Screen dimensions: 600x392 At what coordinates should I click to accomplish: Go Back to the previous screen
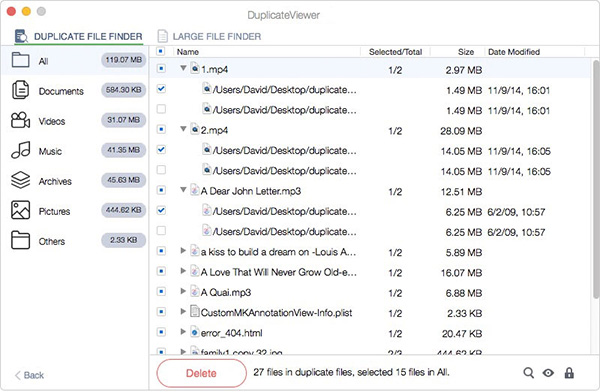pyautogui.click(x=29, y=375)
